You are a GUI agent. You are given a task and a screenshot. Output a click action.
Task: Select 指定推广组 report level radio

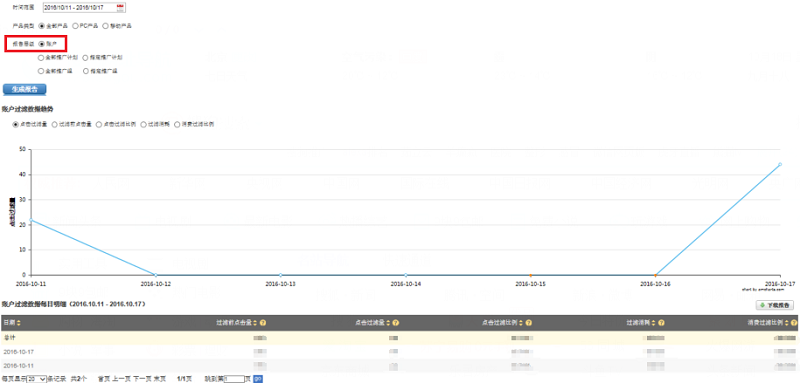85,71
